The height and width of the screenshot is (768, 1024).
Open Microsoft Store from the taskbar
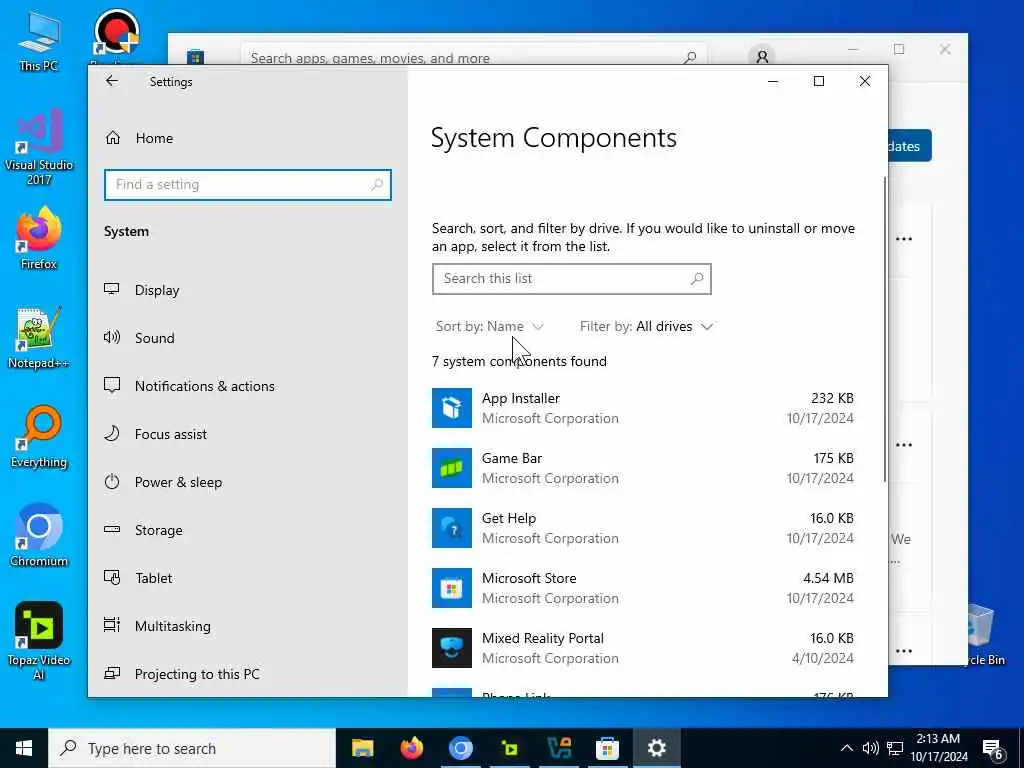coord(607,748)
